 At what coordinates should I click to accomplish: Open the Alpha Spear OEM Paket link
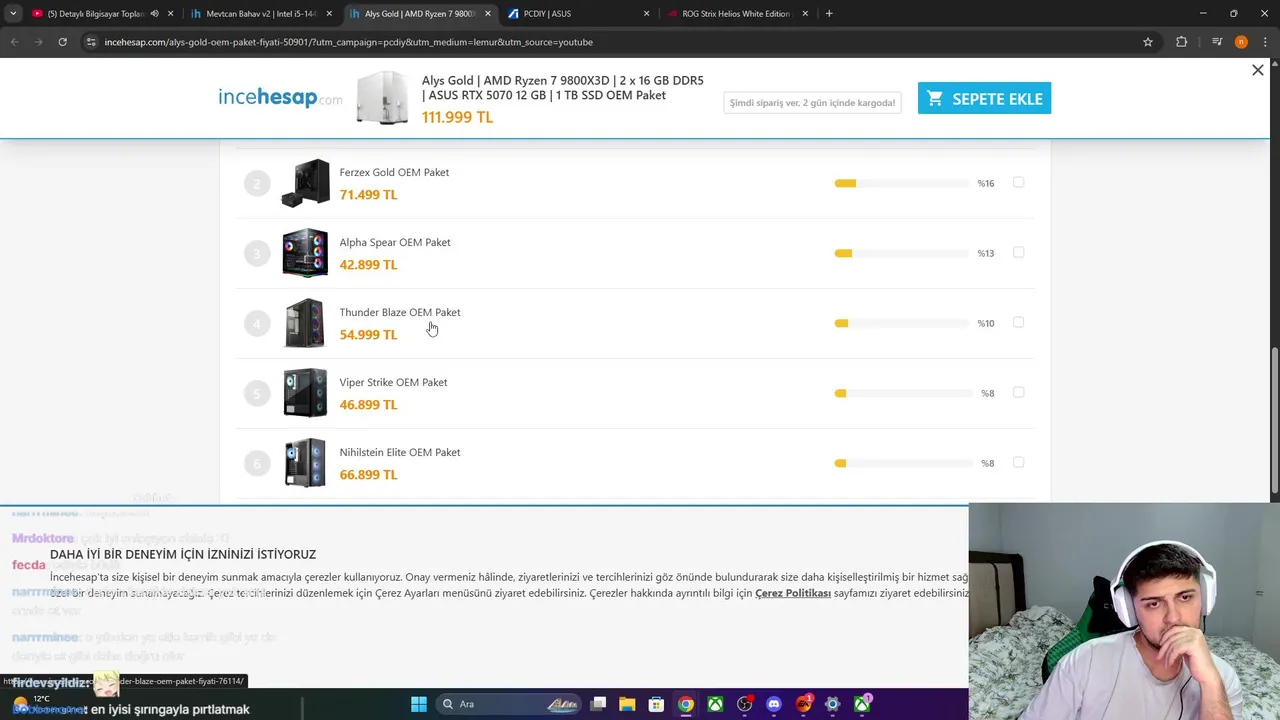coord(395,242)
